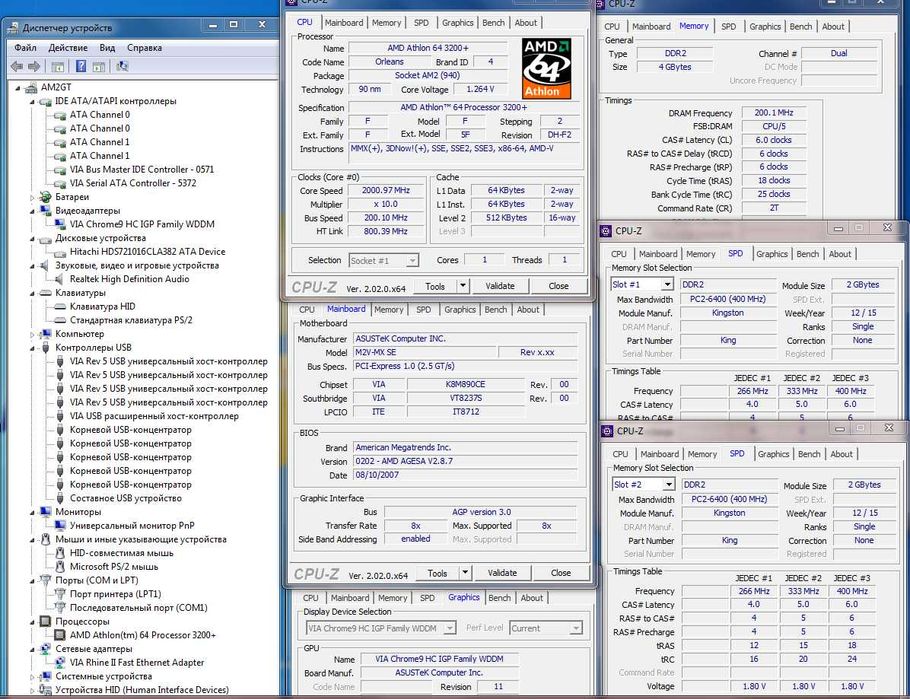The height and width of the screenshot is (699, 910).
Task: Click the chip icon next to Процессоры
Action: coord(45,621)
